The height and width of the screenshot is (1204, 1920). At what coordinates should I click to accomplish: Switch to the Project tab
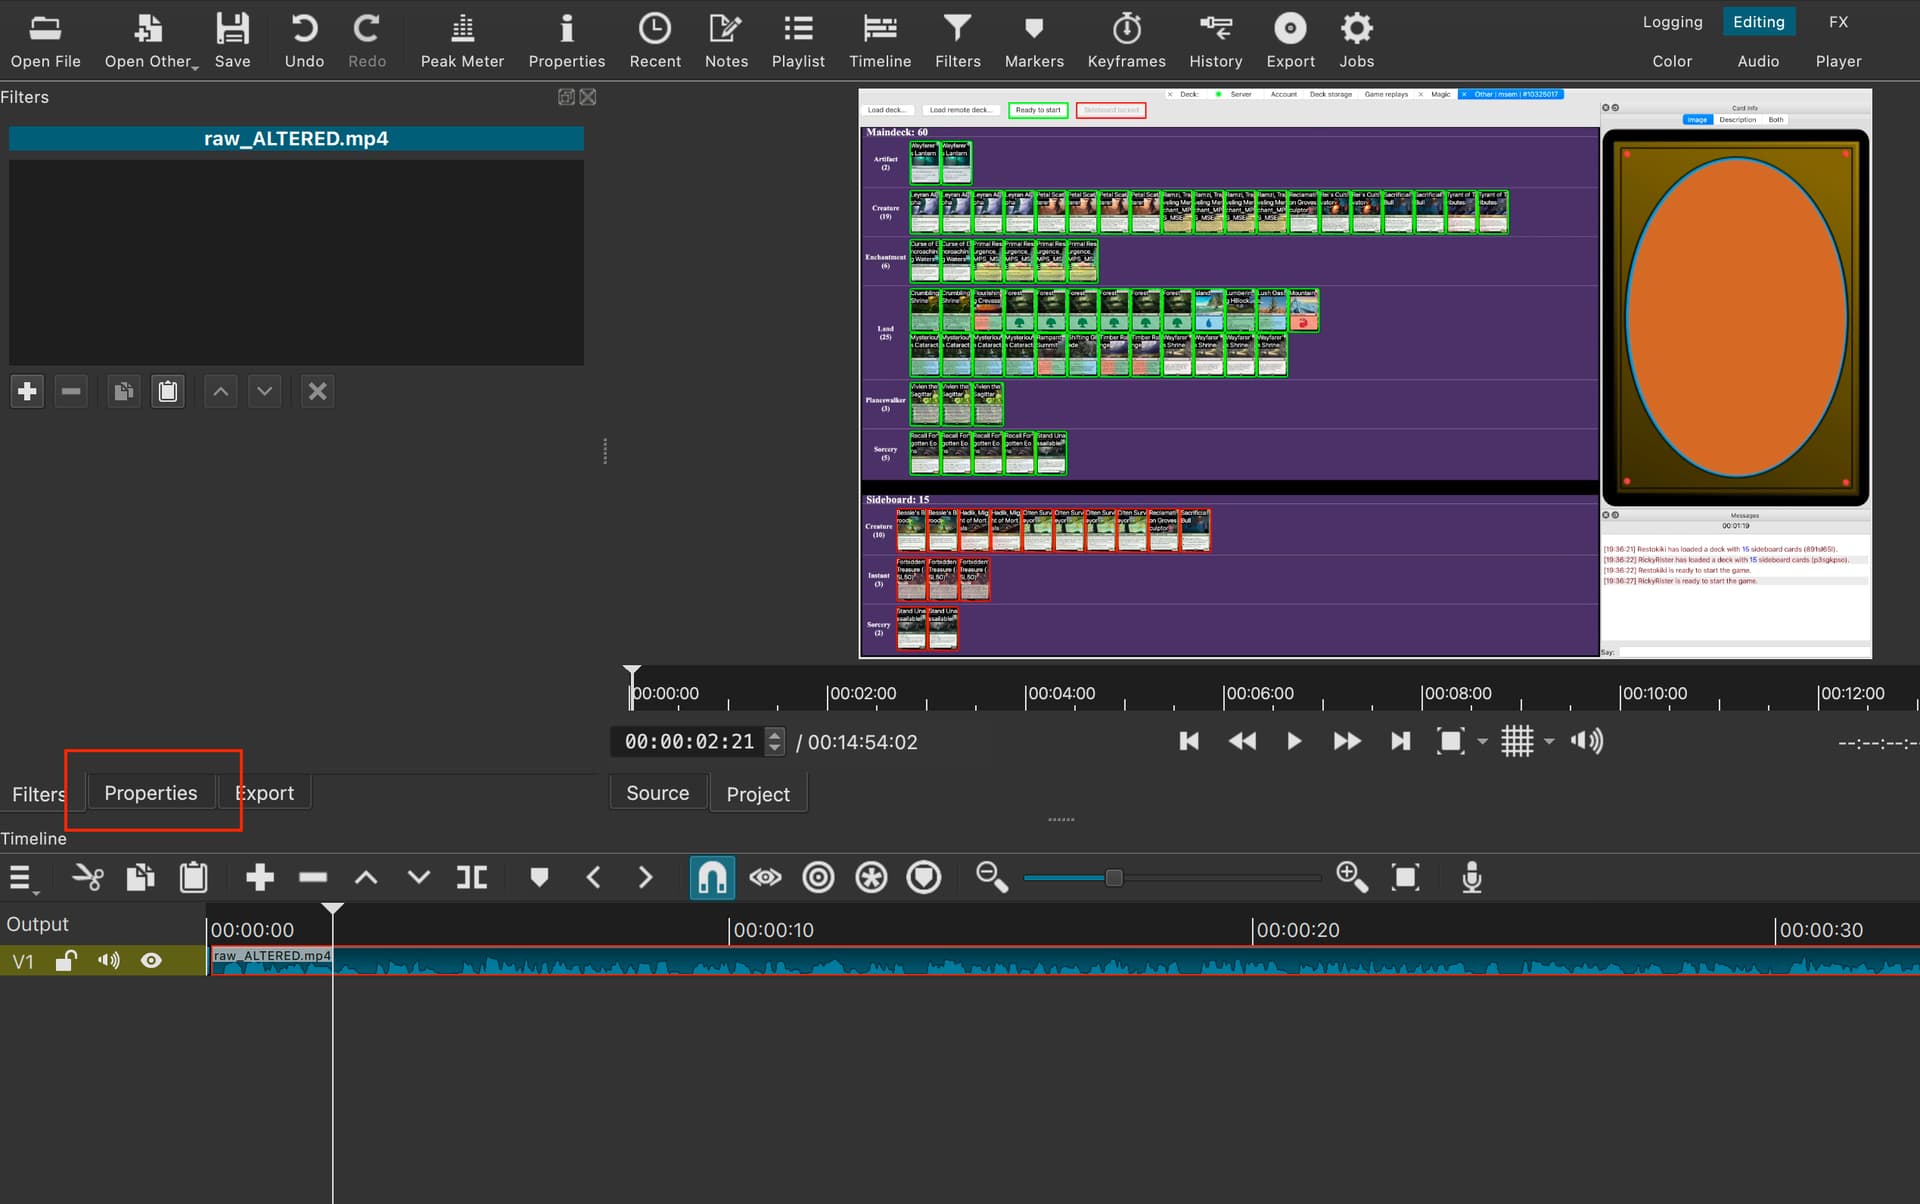757,794
